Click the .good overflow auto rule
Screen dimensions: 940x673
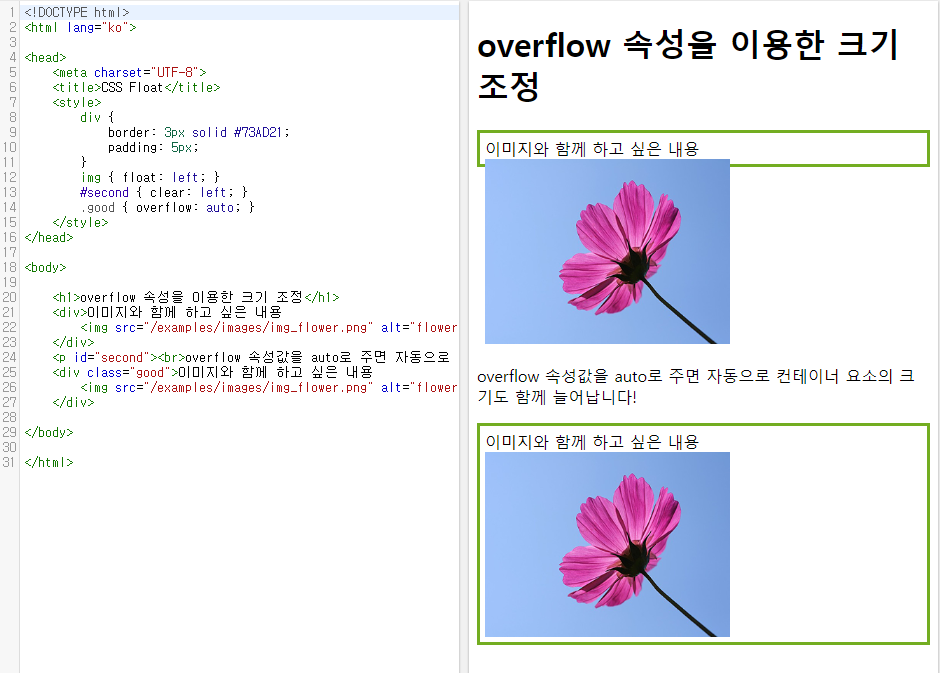click(x=167, y=207)
